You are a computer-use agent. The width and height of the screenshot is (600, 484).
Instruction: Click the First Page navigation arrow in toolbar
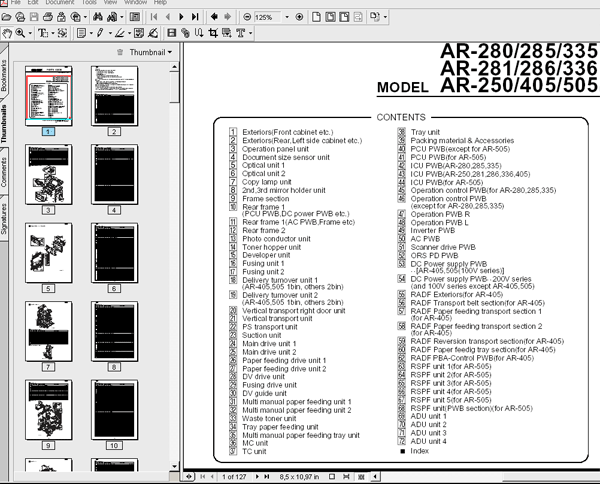pos(153,17)
